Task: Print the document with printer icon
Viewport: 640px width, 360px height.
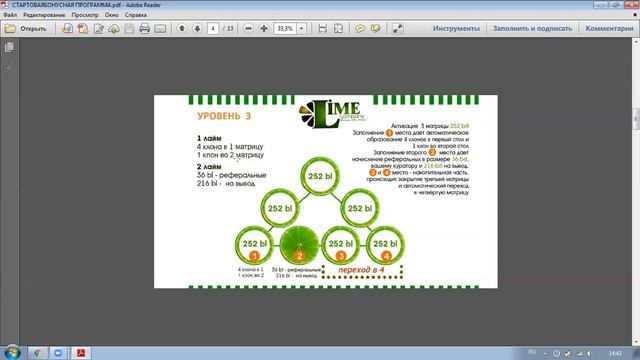Action: pos(144,29)
